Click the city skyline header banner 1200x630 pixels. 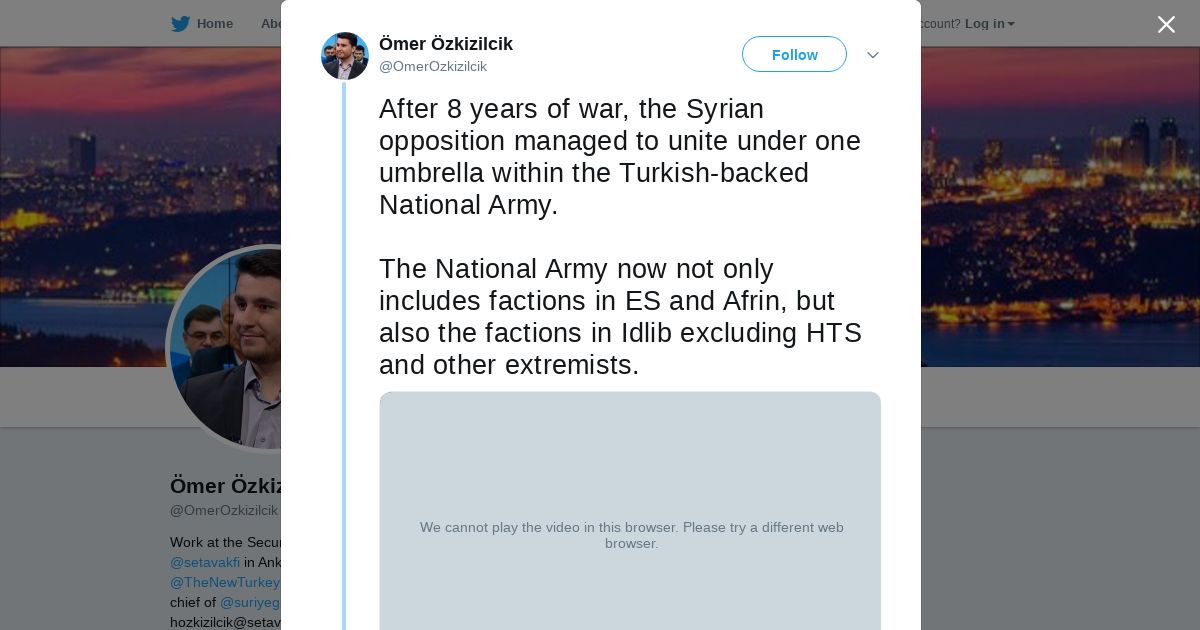(x=1050, y=200)
